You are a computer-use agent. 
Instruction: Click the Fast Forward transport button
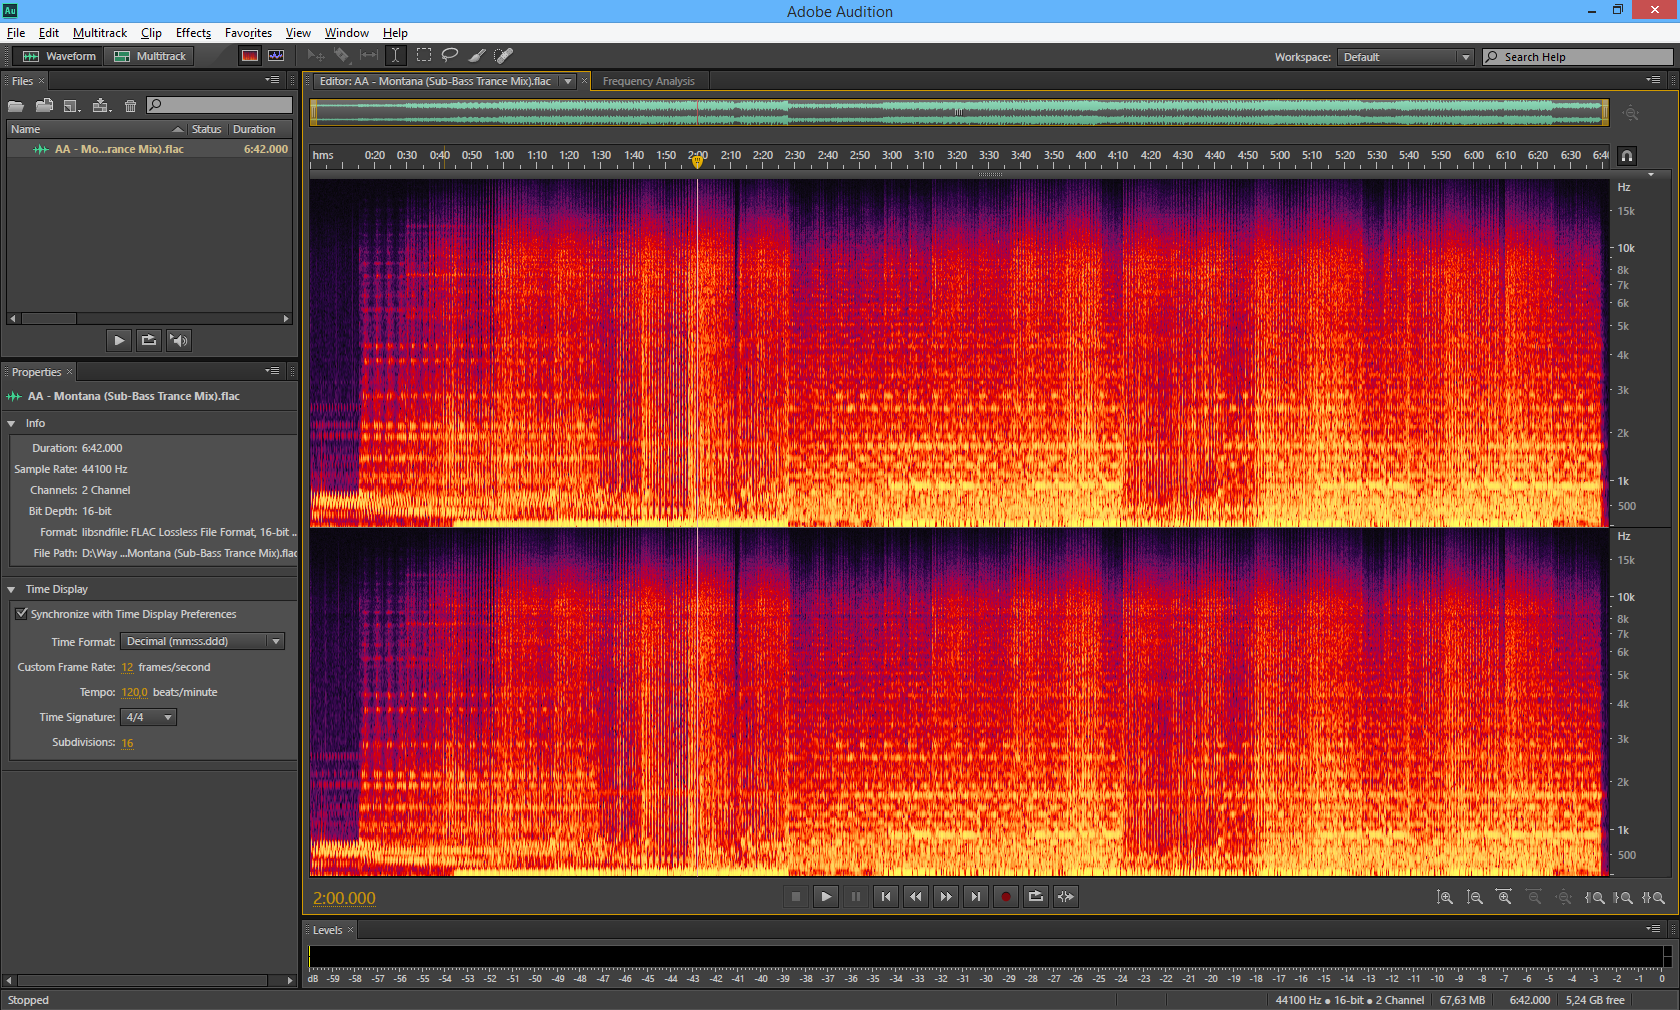click(946, 897)
